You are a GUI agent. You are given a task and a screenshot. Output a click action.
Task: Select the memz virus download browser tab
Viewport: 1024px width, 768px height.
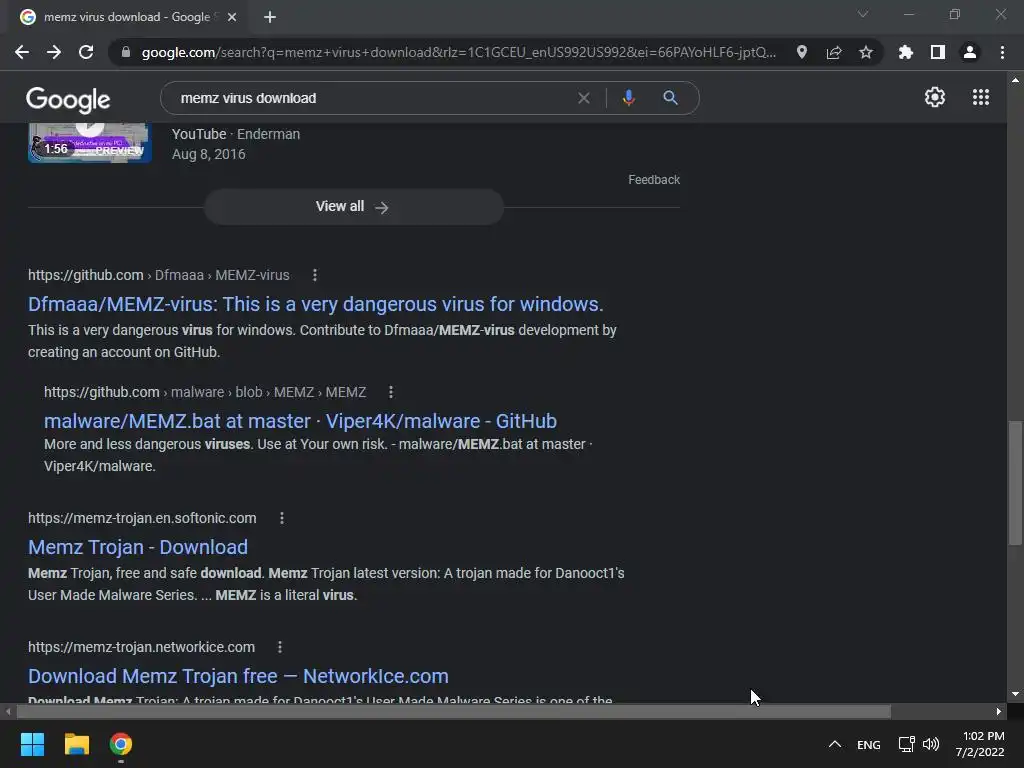[127, 17]
